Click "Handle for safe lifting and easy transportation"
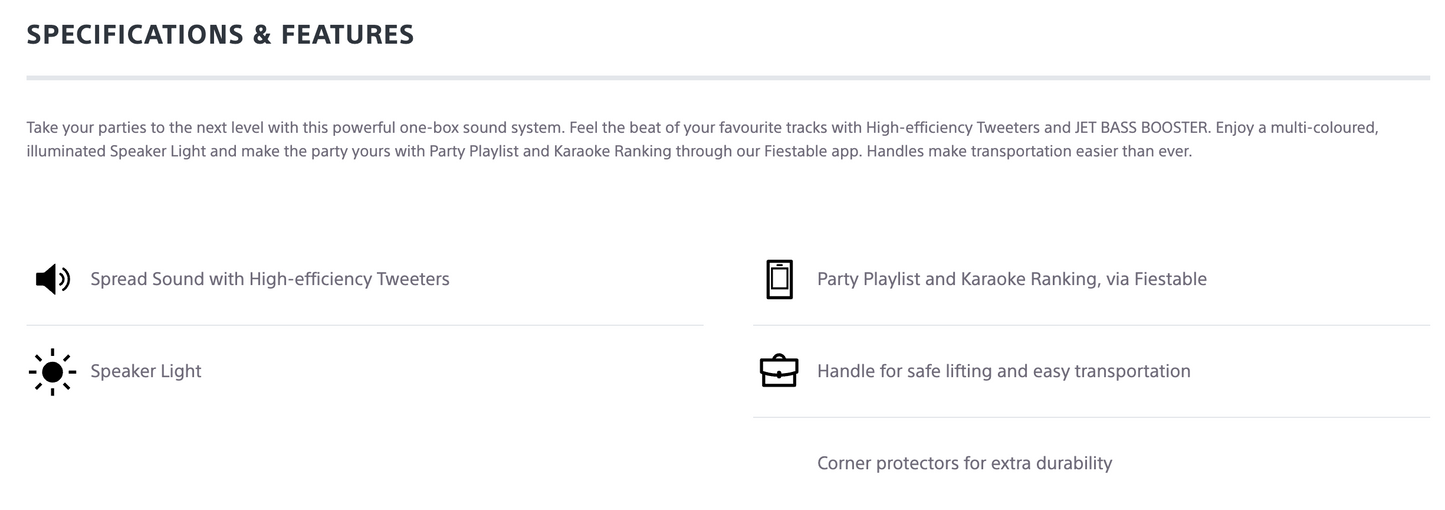This screenshot has height=510, width=1445. [x=1003, y=371]
